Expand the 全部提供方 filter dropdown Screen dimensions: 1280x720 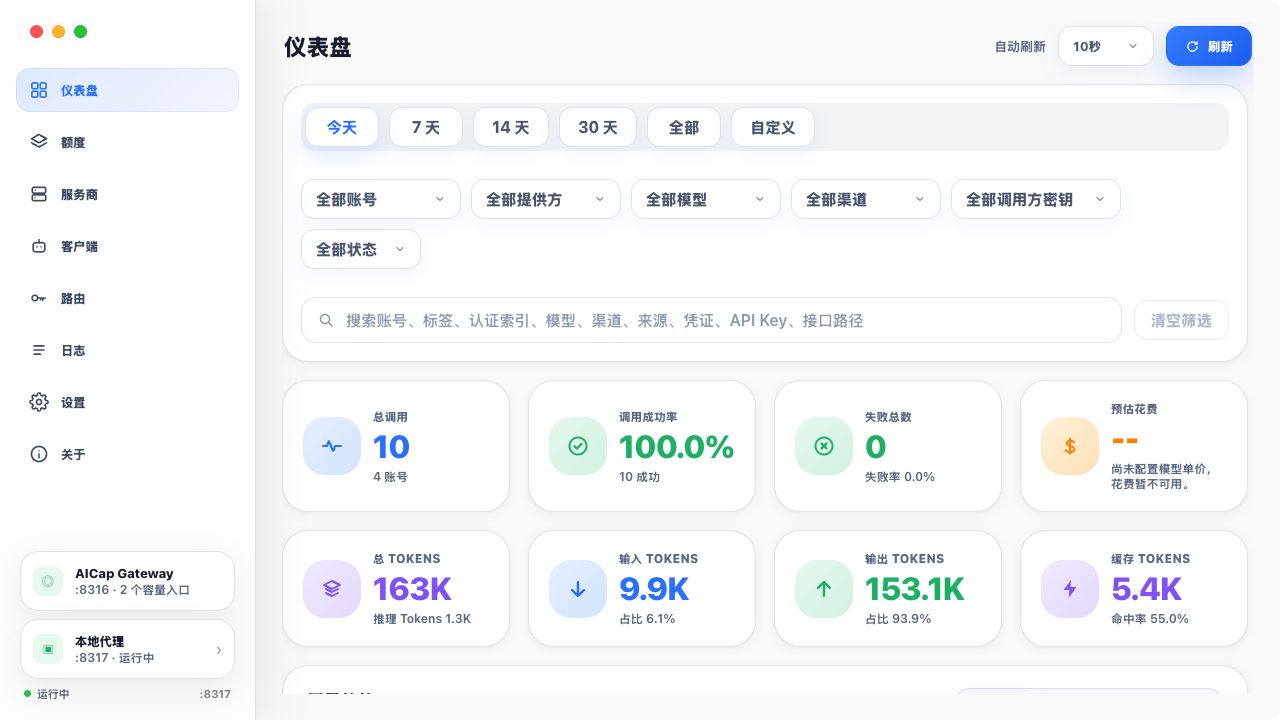(546, 199)
